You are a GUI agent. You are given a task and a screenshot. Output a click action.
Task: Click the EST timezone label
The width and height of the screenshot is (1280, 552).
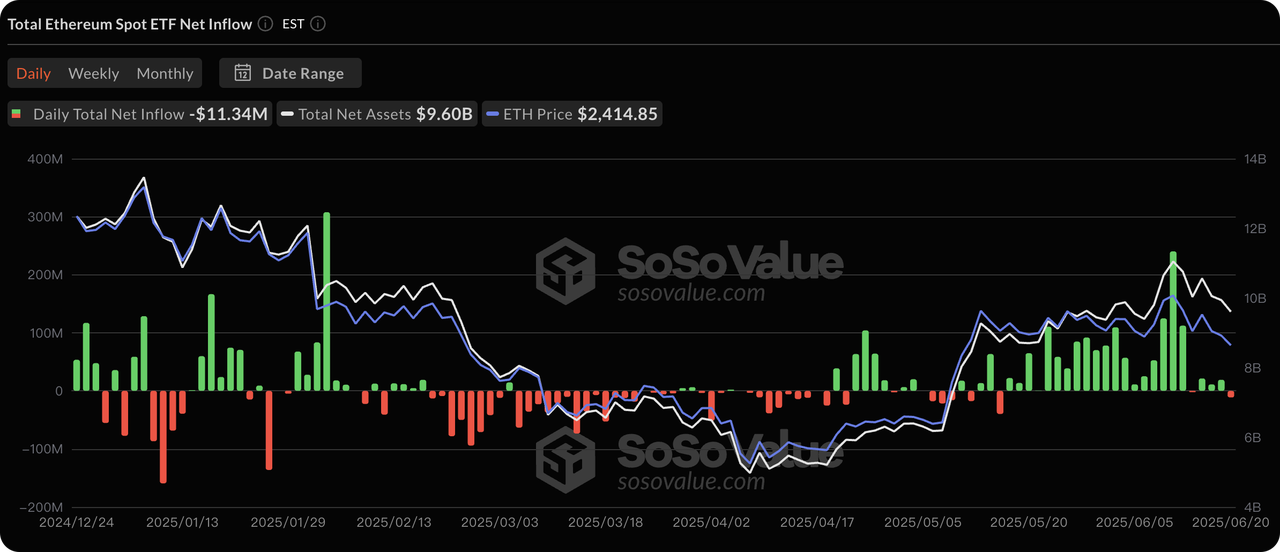[x=295, y=24]
